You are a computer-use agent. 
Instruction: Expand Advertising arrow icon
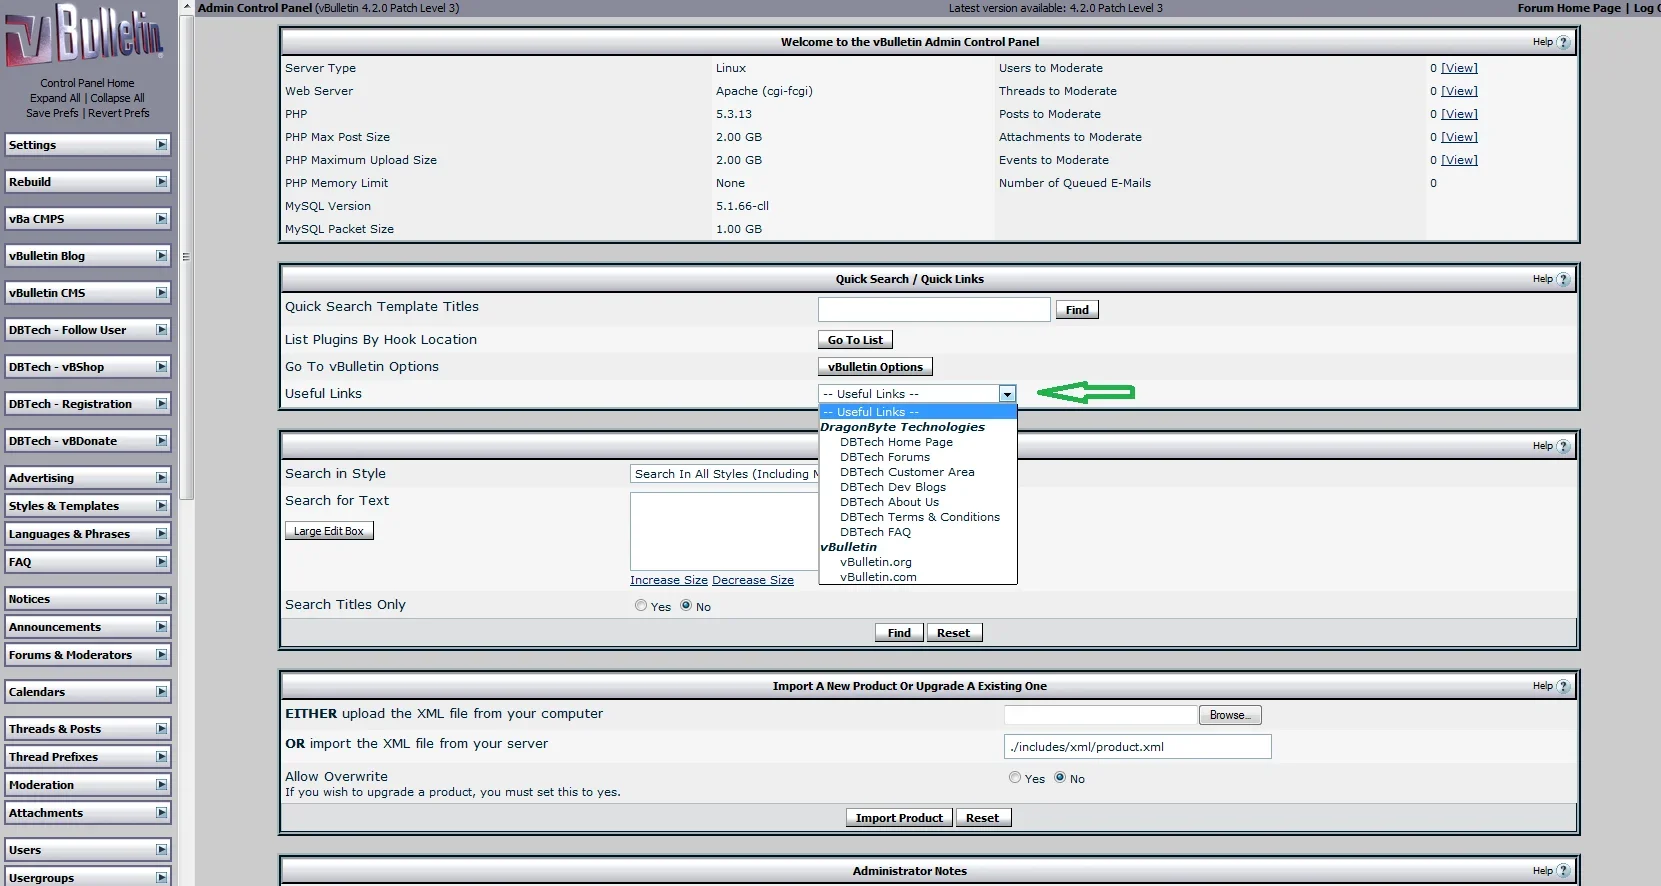click(161, 478)
